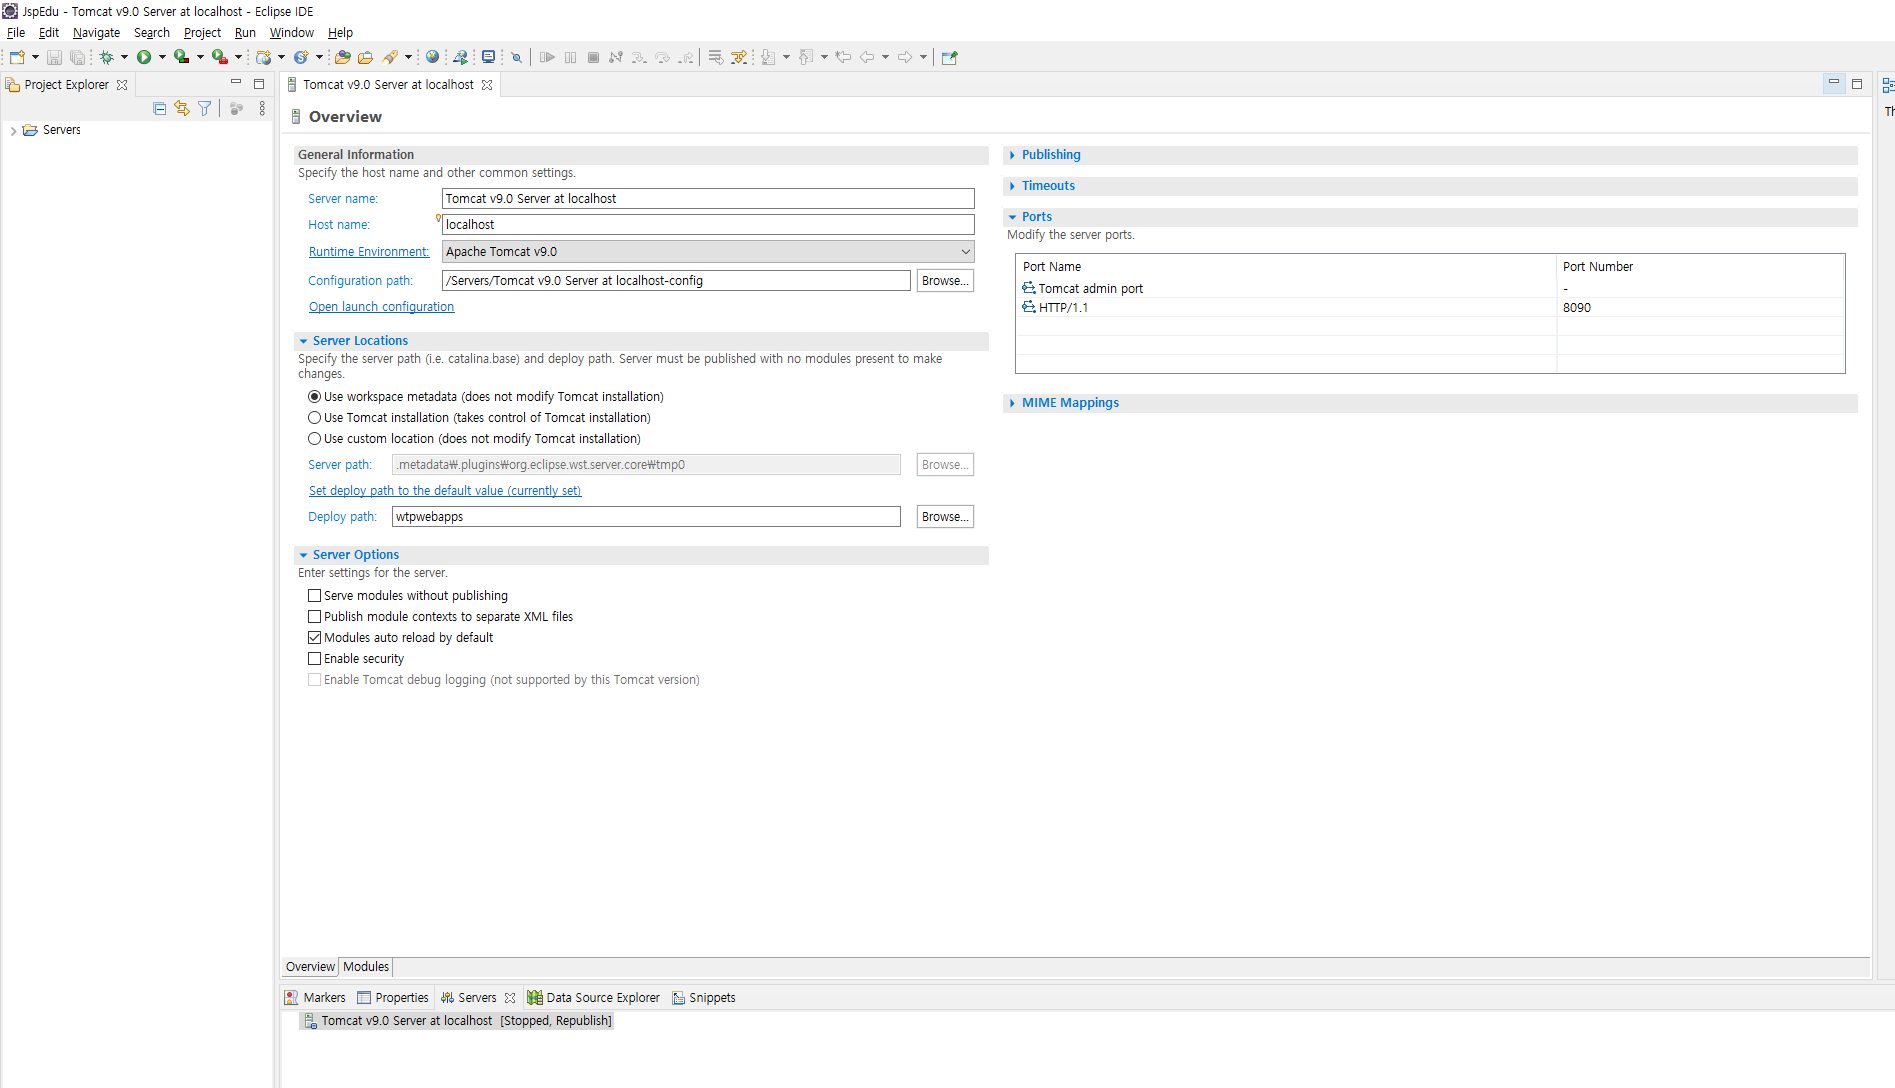Click Browse next to Configuration path

(945, 281)
